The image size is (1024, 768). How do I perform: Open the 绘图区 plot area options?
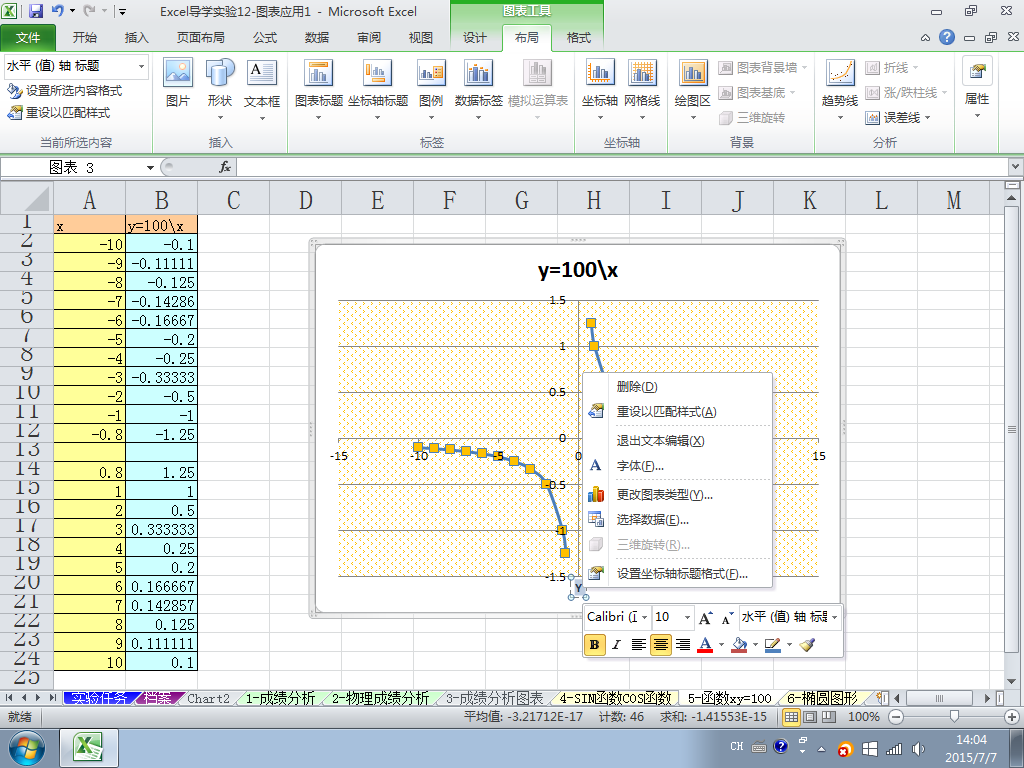click(x=692, y=89)
